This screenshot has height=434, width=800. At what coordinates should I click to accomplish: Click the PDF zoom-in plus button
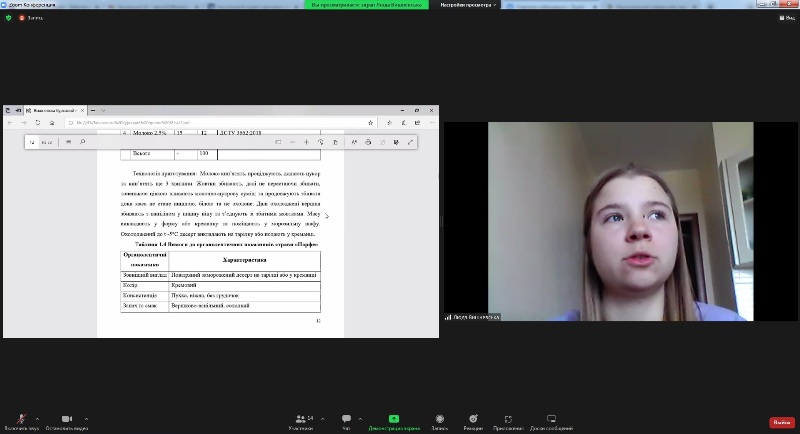(306, 142)
